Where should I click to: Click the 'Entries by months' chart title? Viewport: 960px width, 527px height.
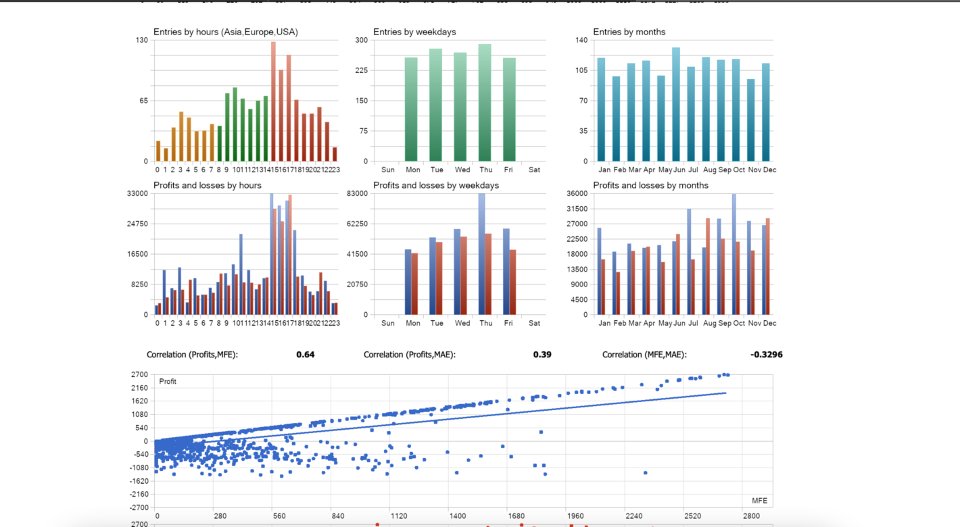point(629,32)
